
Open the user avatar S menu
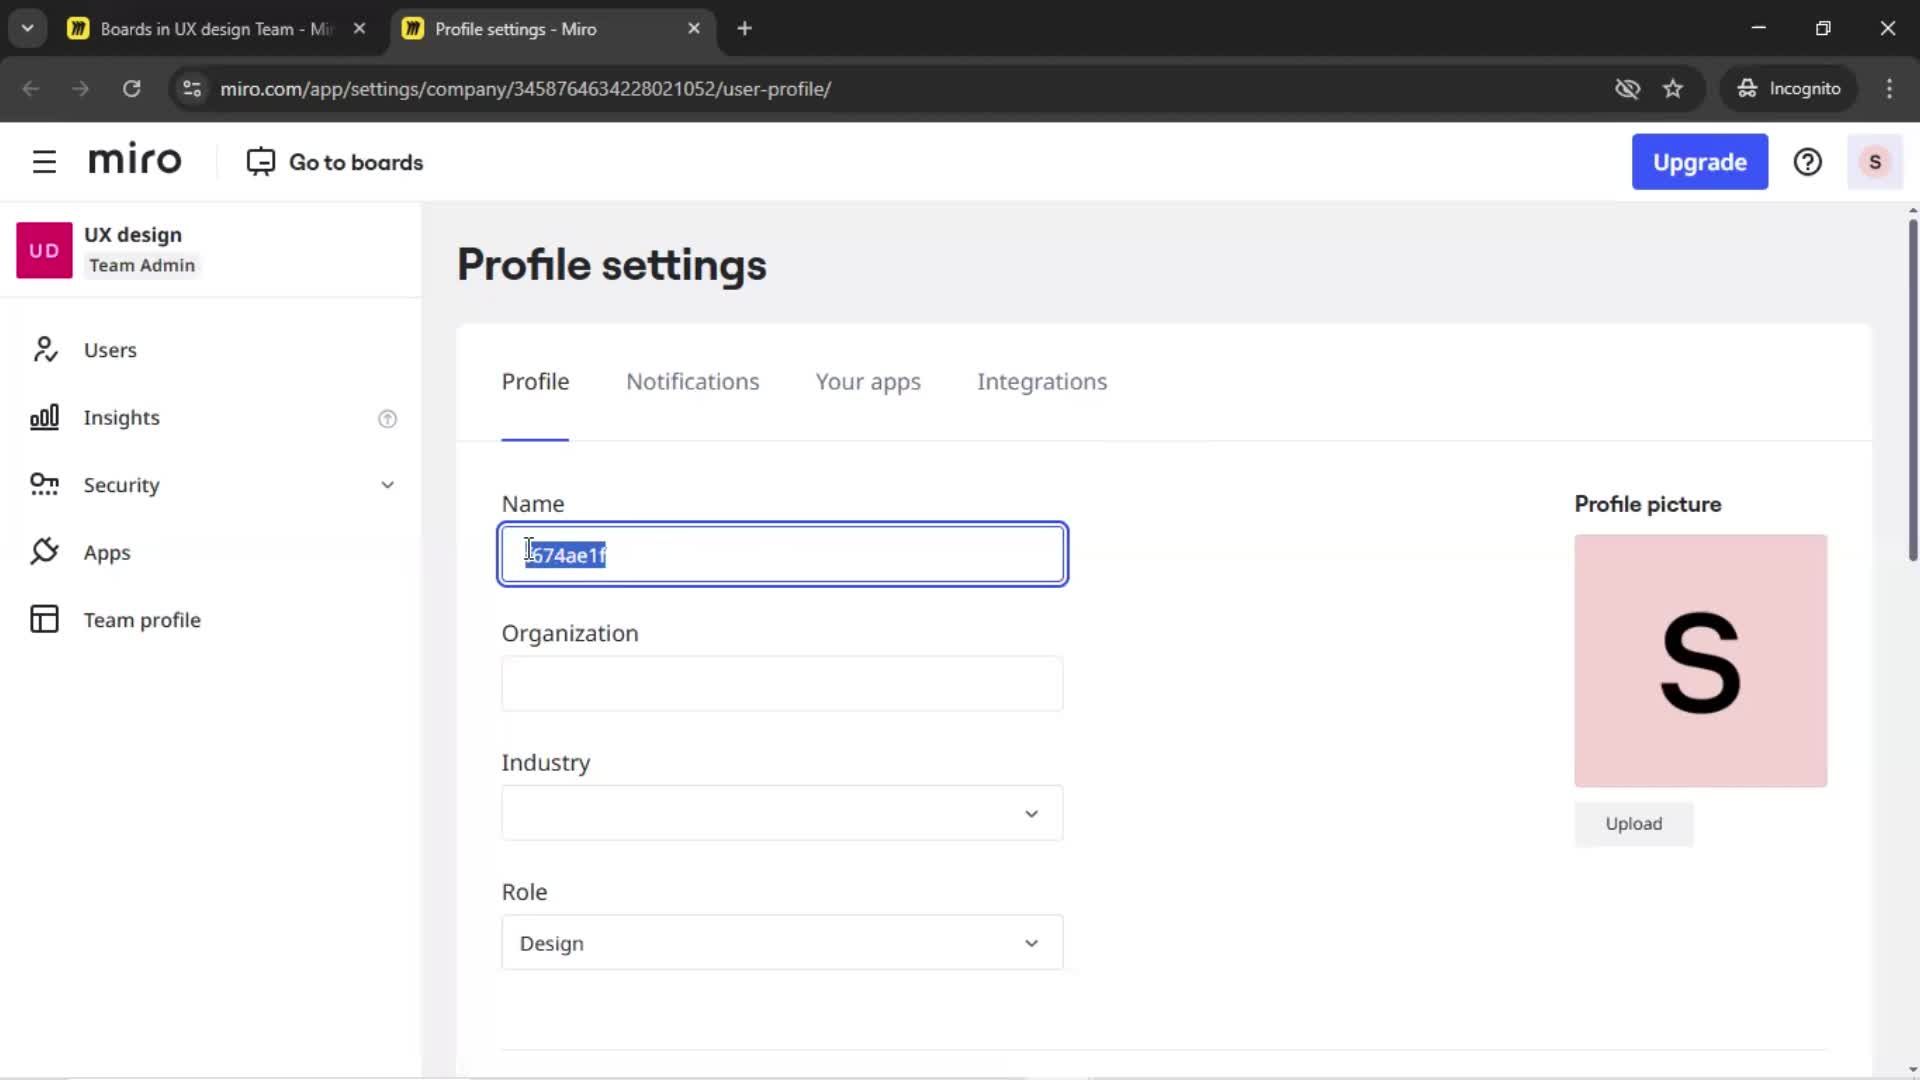pyautogui.click(x=1875, y=162)
